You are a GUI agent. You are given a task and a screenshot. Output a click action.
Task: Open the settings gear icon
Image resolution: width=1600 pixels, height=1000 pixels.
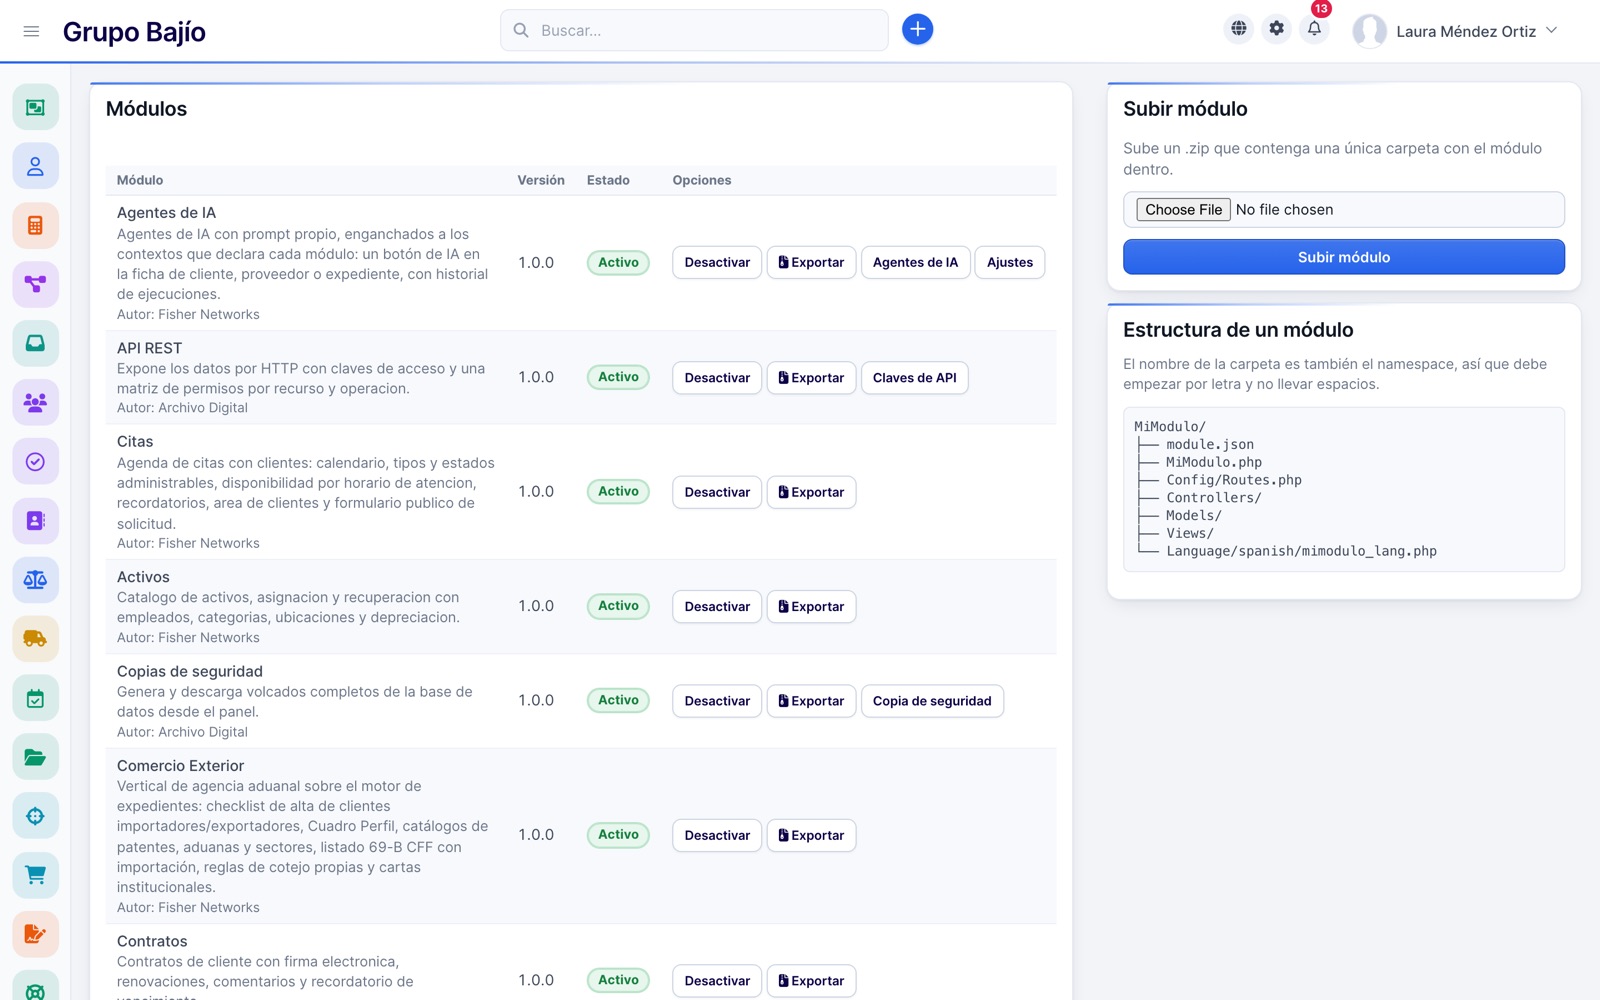(1277, 29)
